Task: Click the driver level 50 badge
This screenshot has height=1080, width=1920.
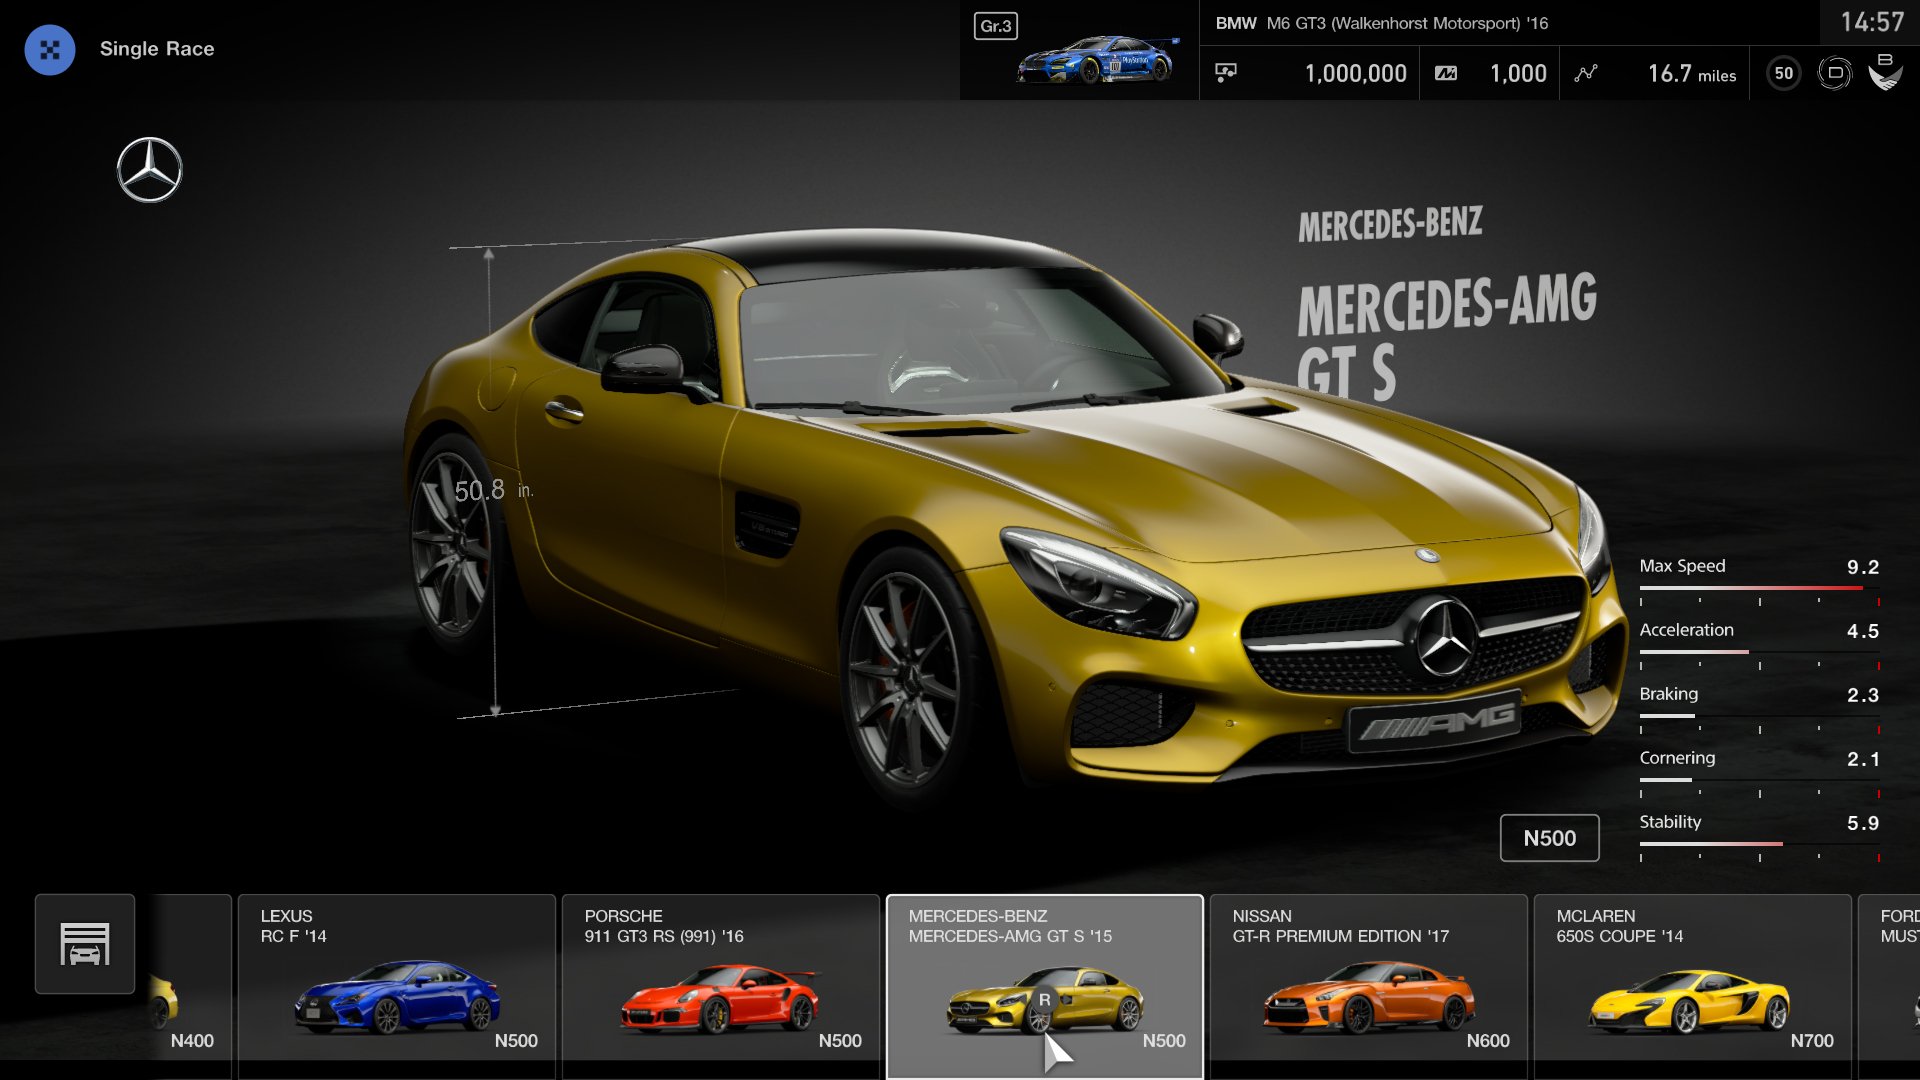Action: click(1782, 72)
